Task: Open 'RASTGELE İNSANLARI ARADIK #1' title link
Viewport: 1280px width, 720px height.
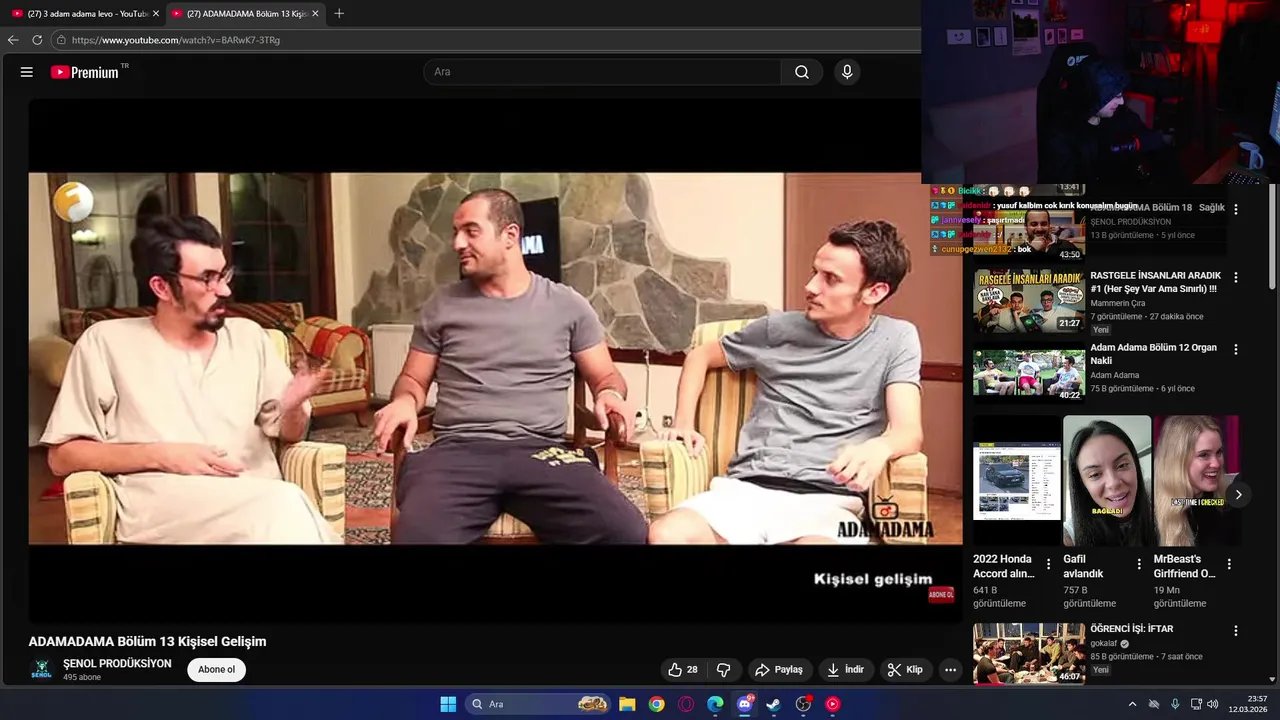Action: (x=1155, y=282)
